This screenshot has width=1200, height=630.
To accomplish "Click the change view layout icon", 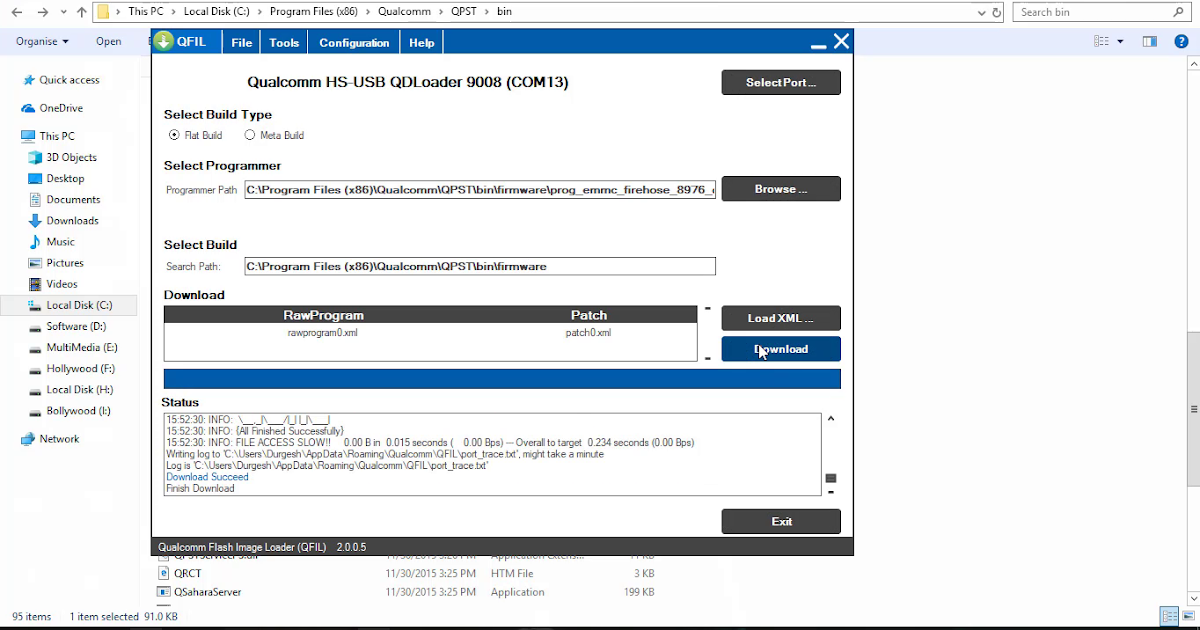I will (x=1101, y=41).
